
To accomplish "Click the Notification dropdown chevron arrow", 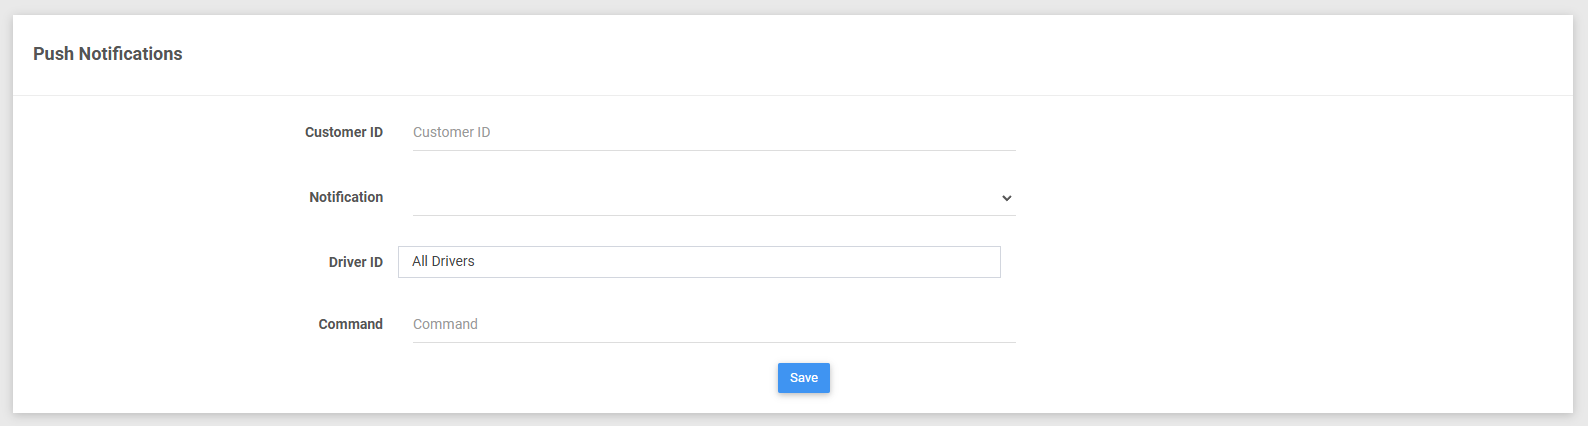I will click(x=1006, y=198).
